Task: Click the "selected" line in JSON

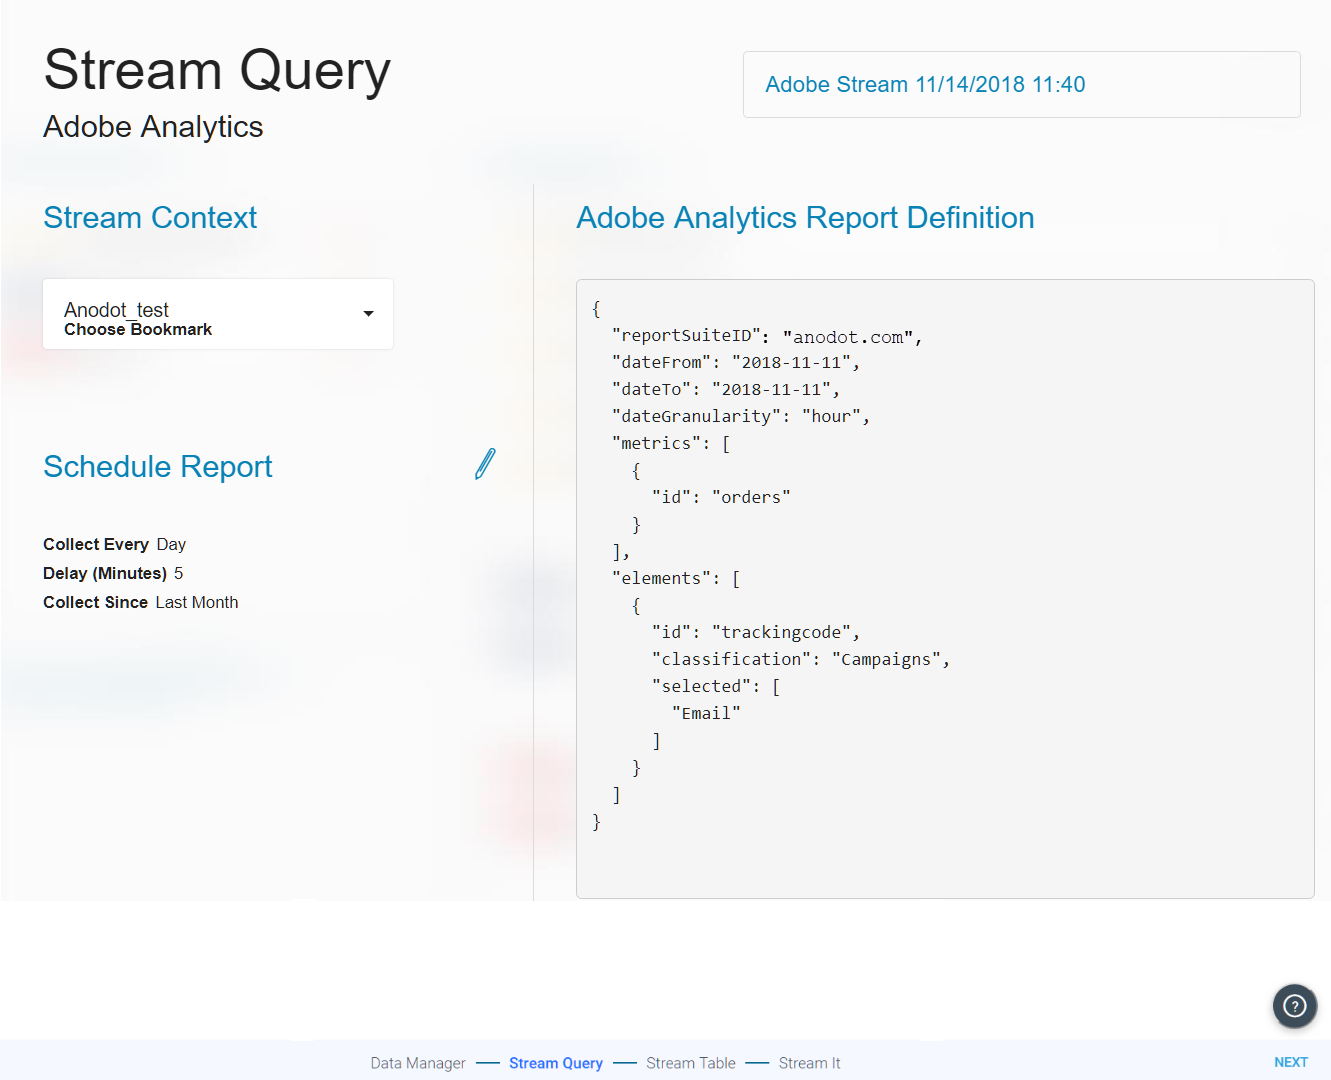Action: [716, 687]
